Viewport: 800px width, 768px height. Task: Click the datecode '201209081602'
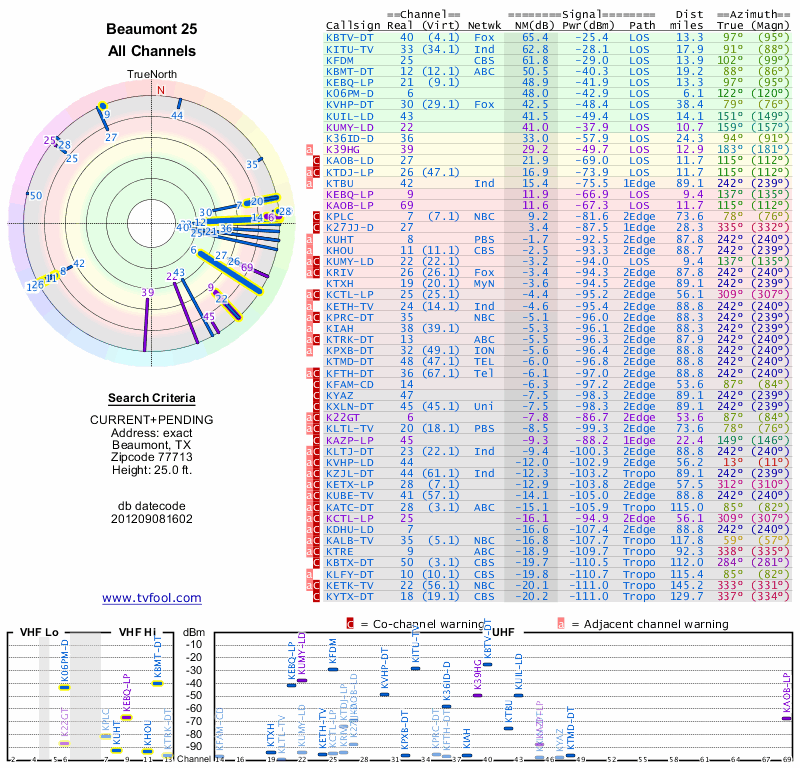click(x=152, y=519)
